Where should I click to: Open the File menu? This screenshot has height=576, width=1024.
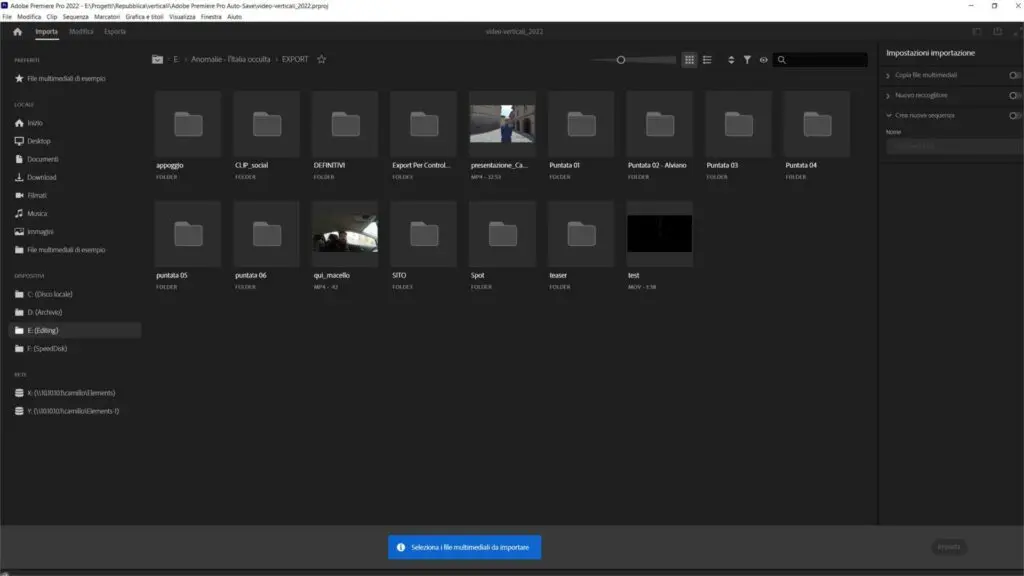pyautogui.click(x=7, y=17)
